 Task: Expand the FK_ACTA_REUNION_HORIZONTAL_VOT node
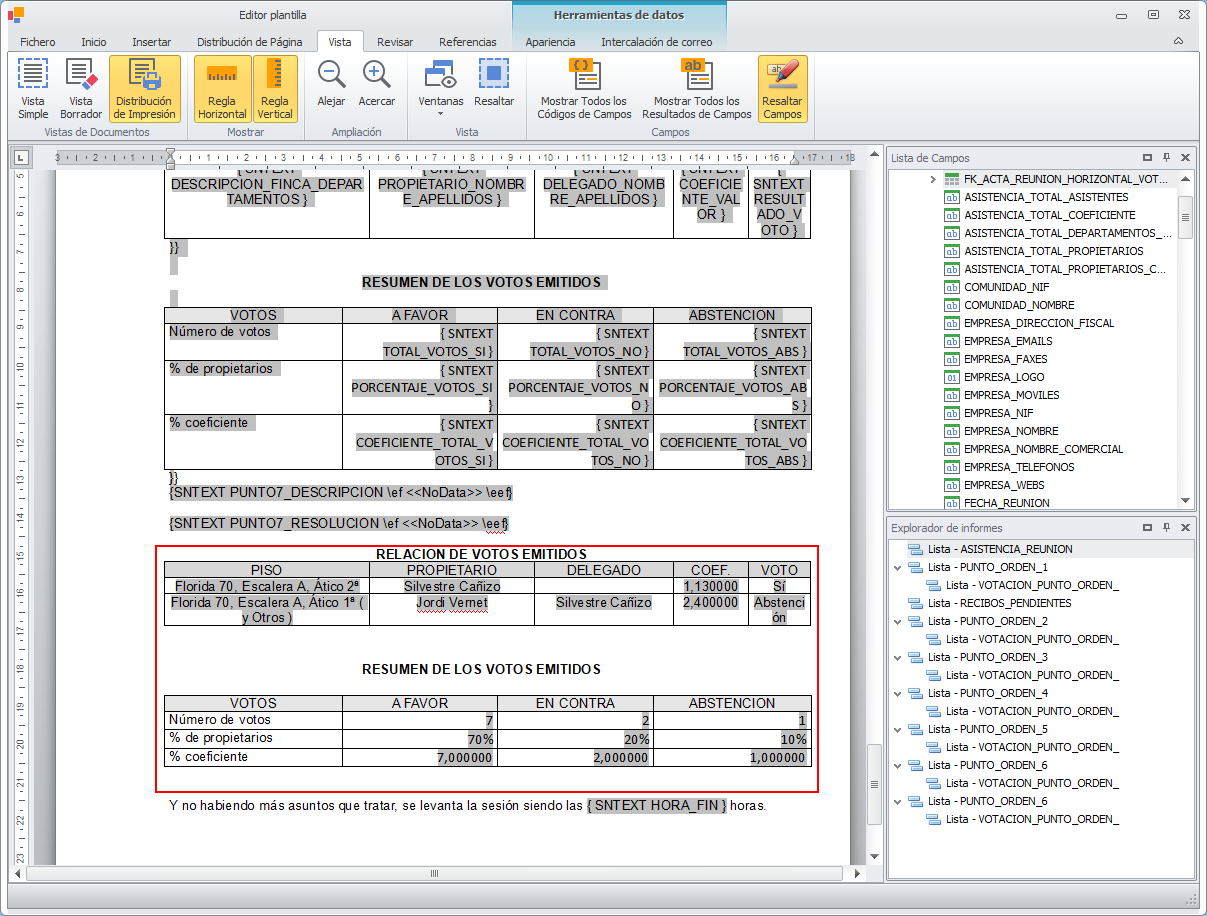click(932, 179)
